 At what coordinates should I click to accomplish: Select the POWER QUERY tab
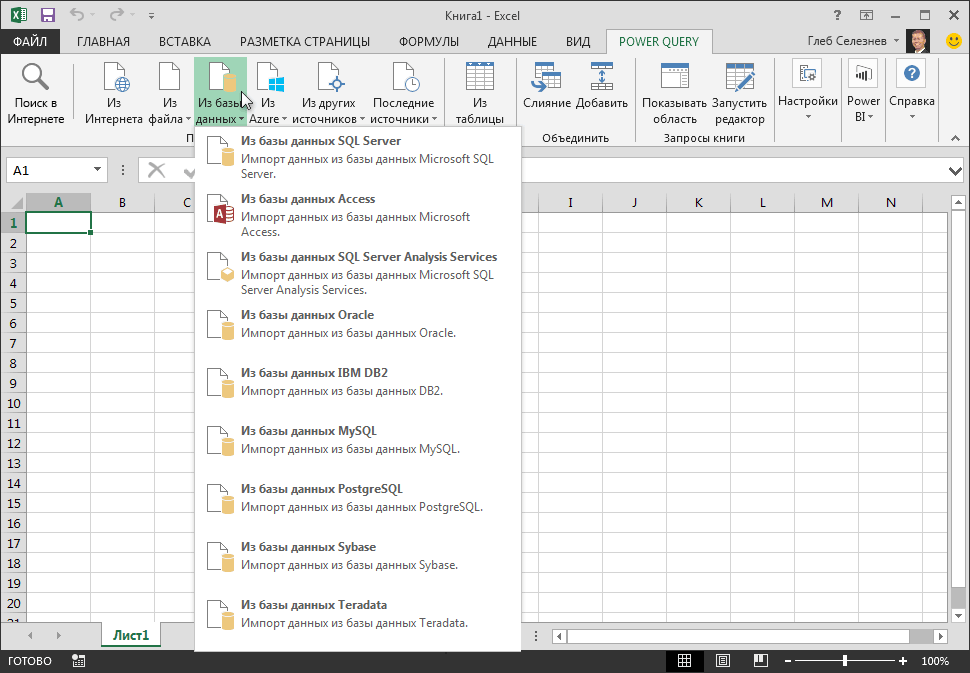coord(659,41)
